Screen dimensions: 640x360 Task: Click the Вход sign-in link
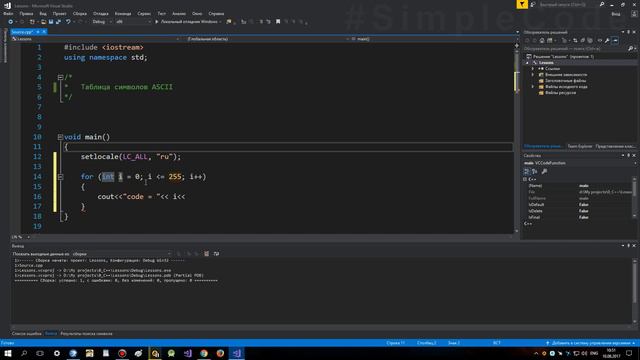click(616, 13)
